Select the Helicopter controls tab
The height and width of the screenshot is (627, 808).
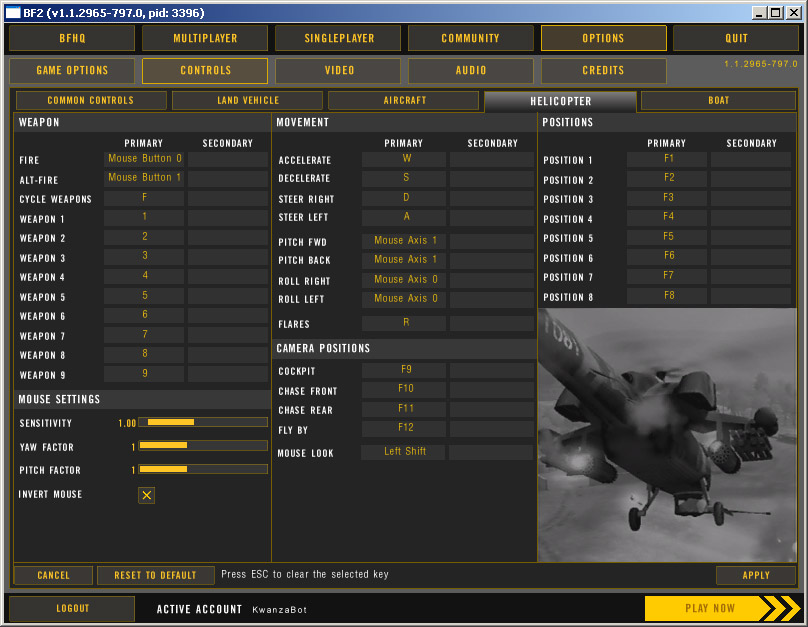(561, 101)
